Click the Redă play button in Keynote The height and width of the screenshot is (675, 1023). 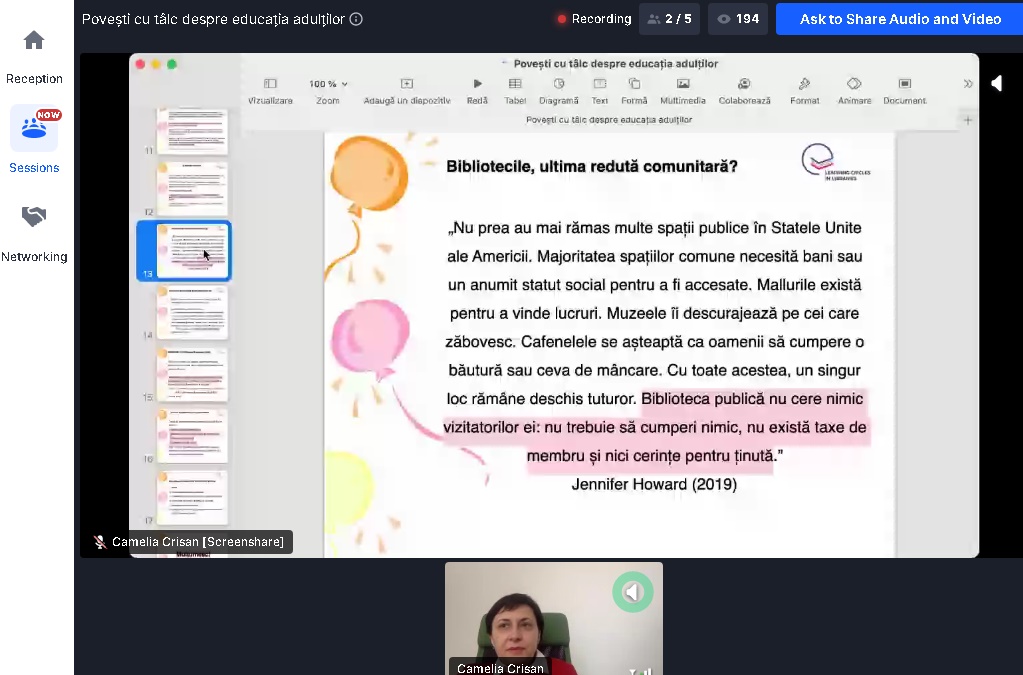click(x=477, y=85)
